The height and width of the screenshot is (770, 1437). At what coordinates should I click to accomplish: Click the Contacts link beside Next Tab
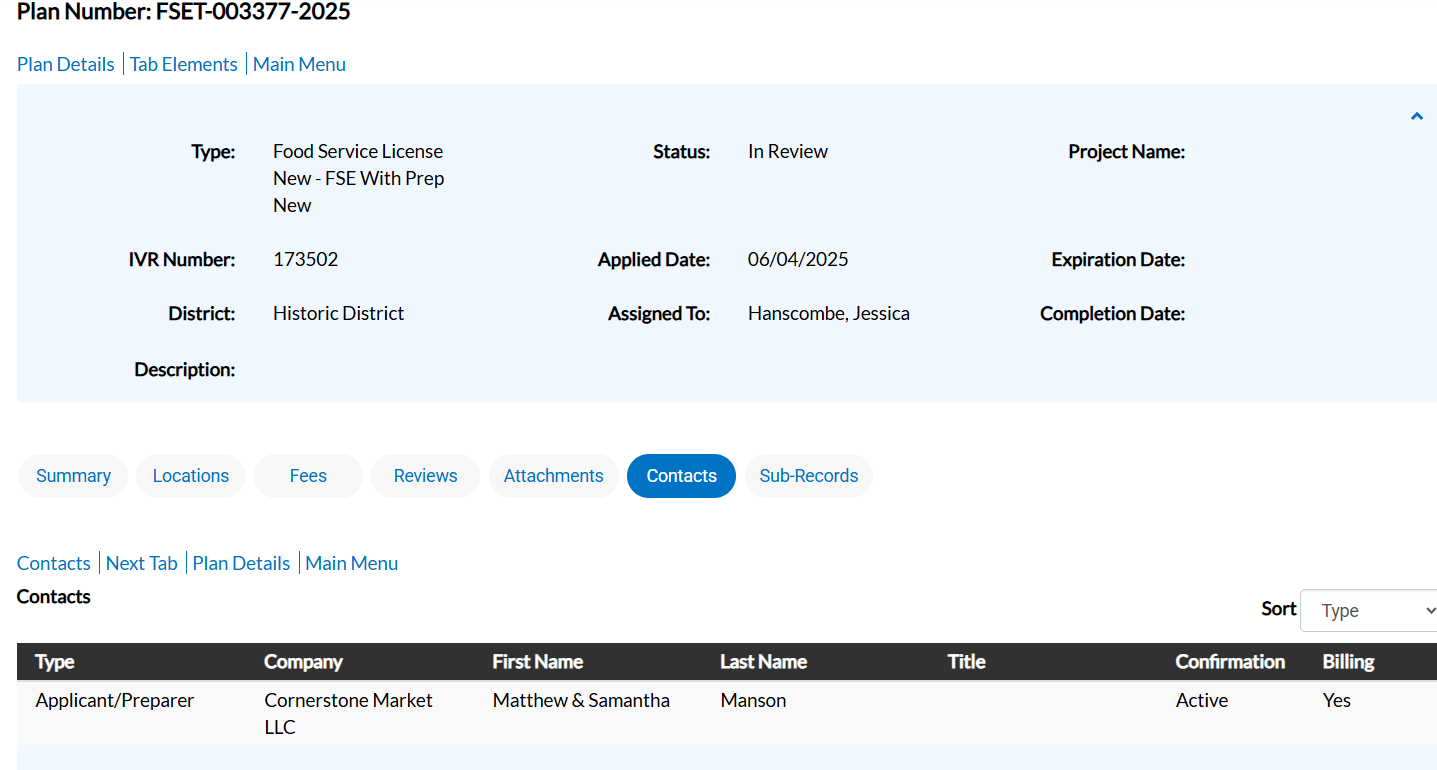pyautogui.click(x=54, y=563)
